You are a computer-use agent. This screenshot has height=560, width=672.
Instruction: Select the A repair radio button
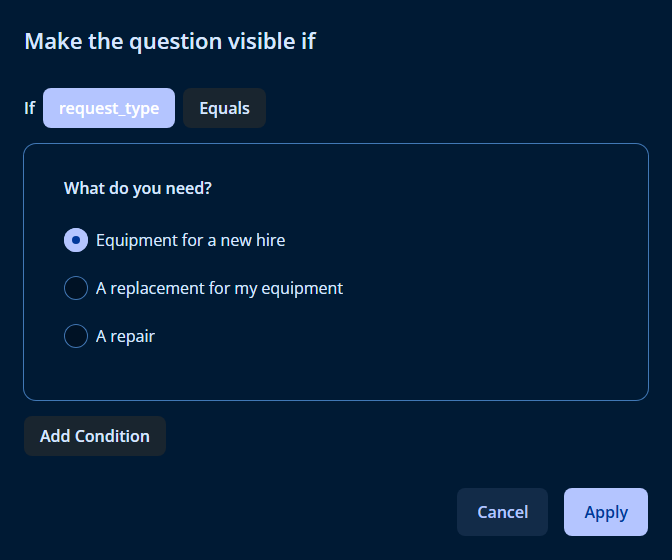point(76,336)
